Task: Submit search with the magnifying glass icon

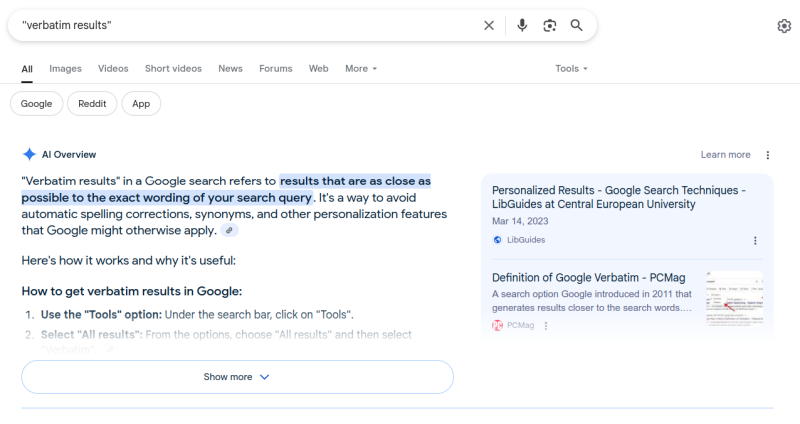Action: pyautogui.click(x=577, y=26)
